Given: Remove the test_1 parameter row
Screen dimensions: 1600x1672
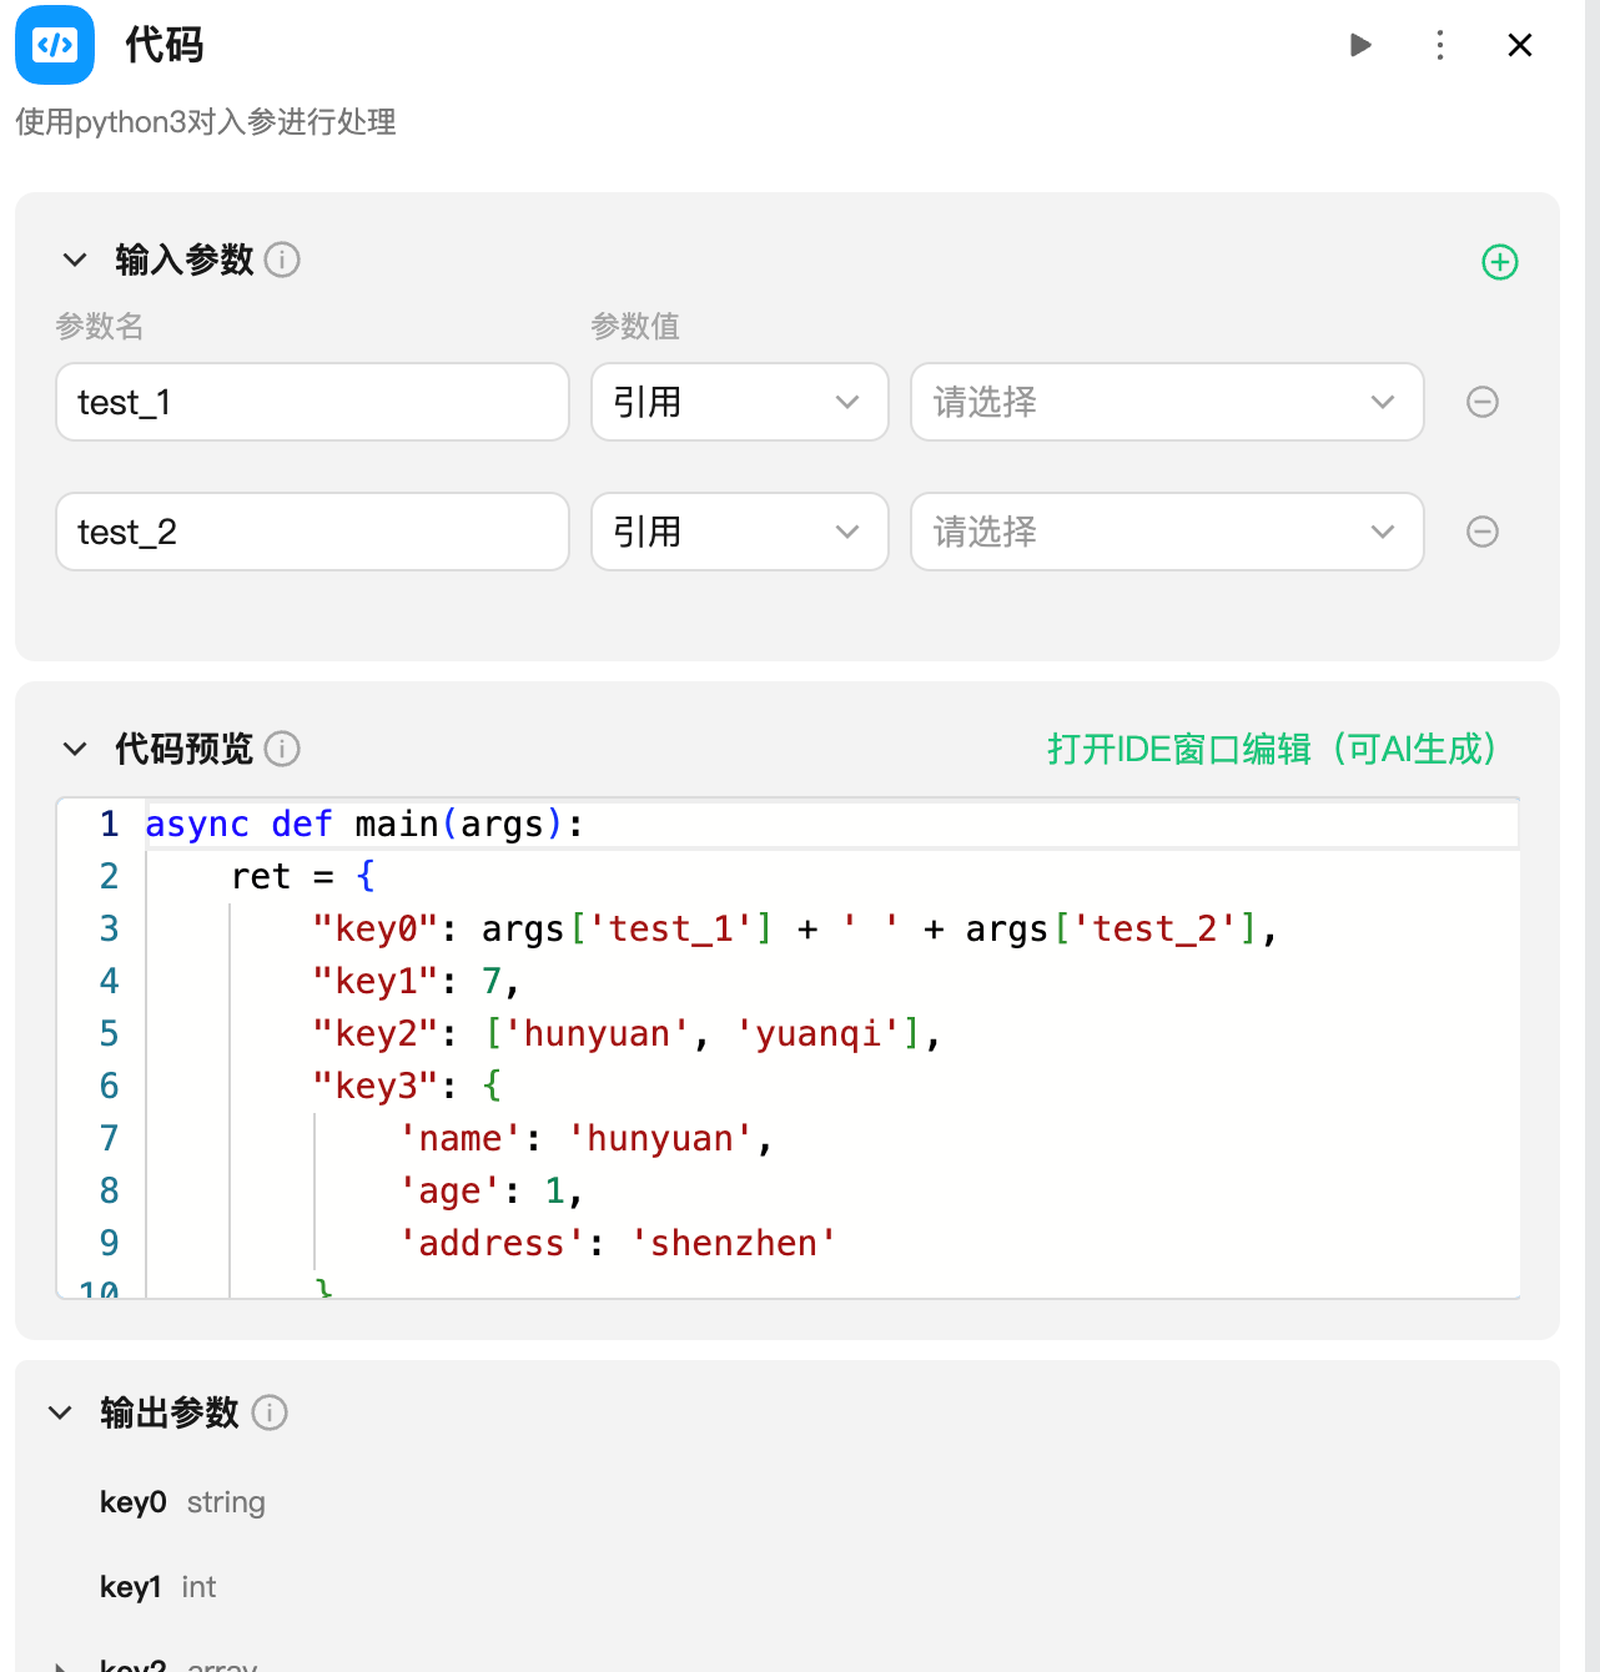Looking at the screenshot, I should [1482, 402].
